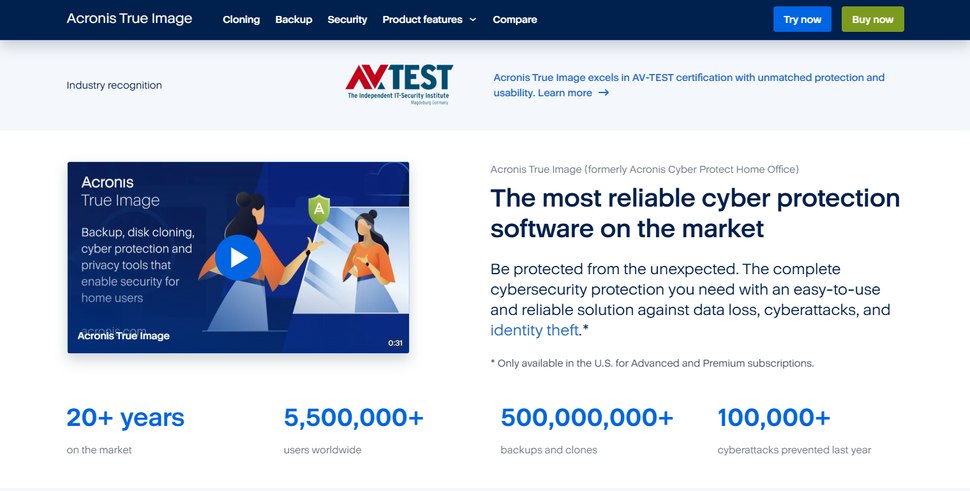Click the '20+ years' statistic
The width and height of the screenshot is (970, 491).
[x=126, y=417]
